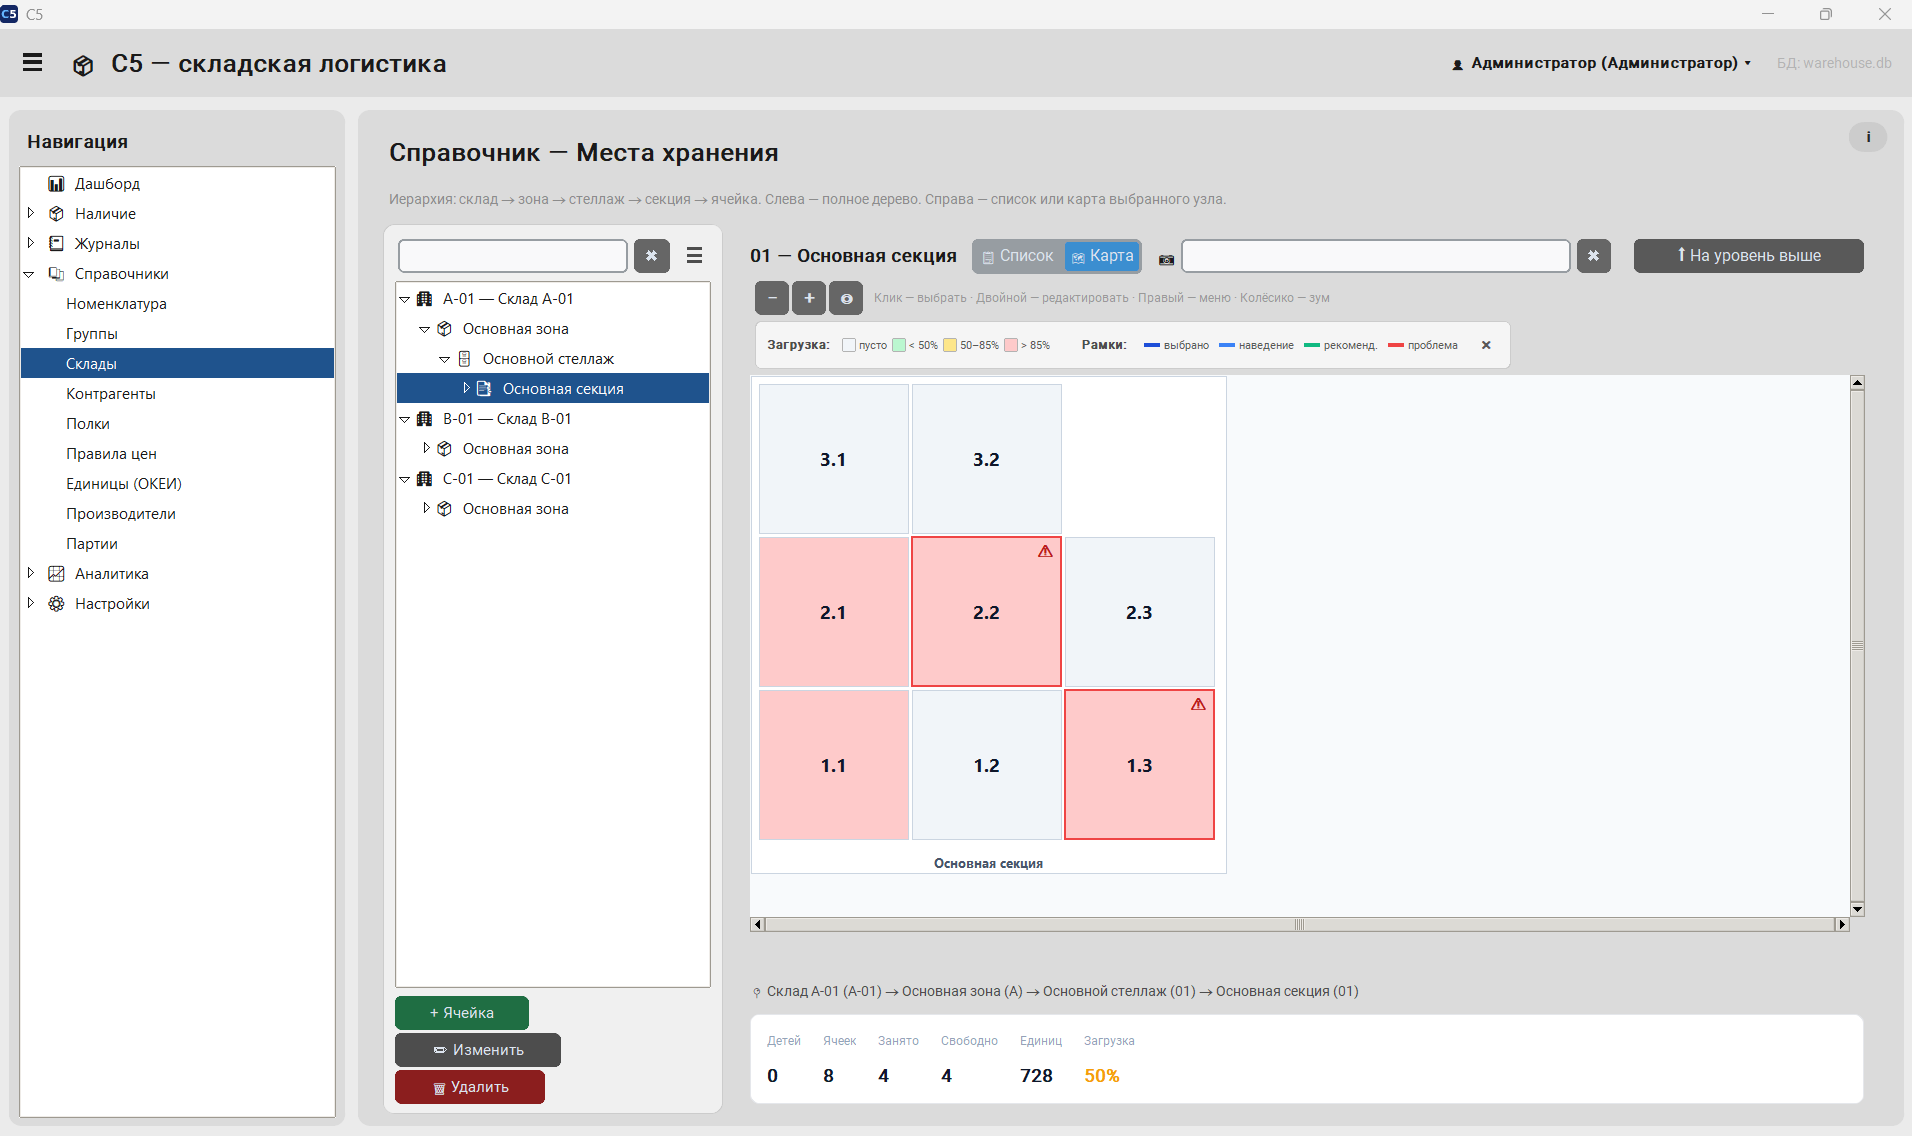
Task: Clear the tree search field
Action: point(652,256)
